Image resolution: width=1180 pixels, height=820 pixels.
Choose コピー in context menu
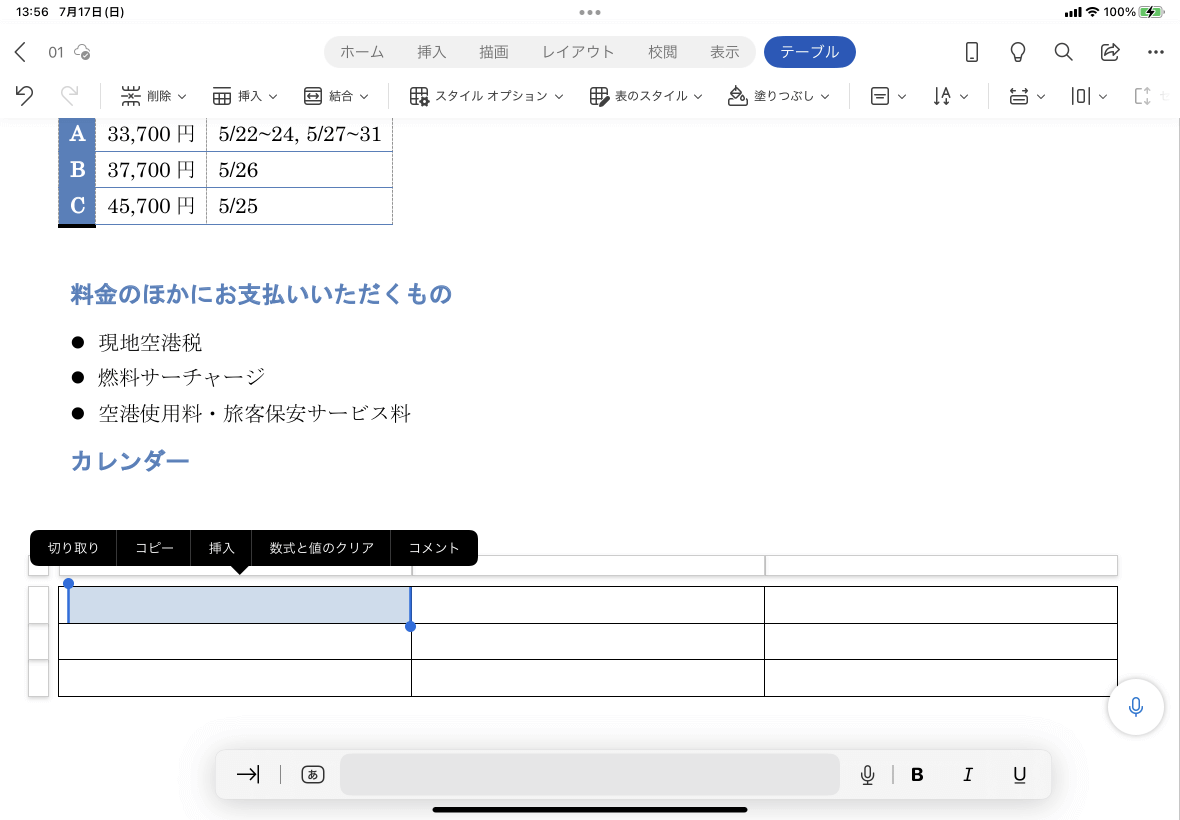click(x=154, y=548)
